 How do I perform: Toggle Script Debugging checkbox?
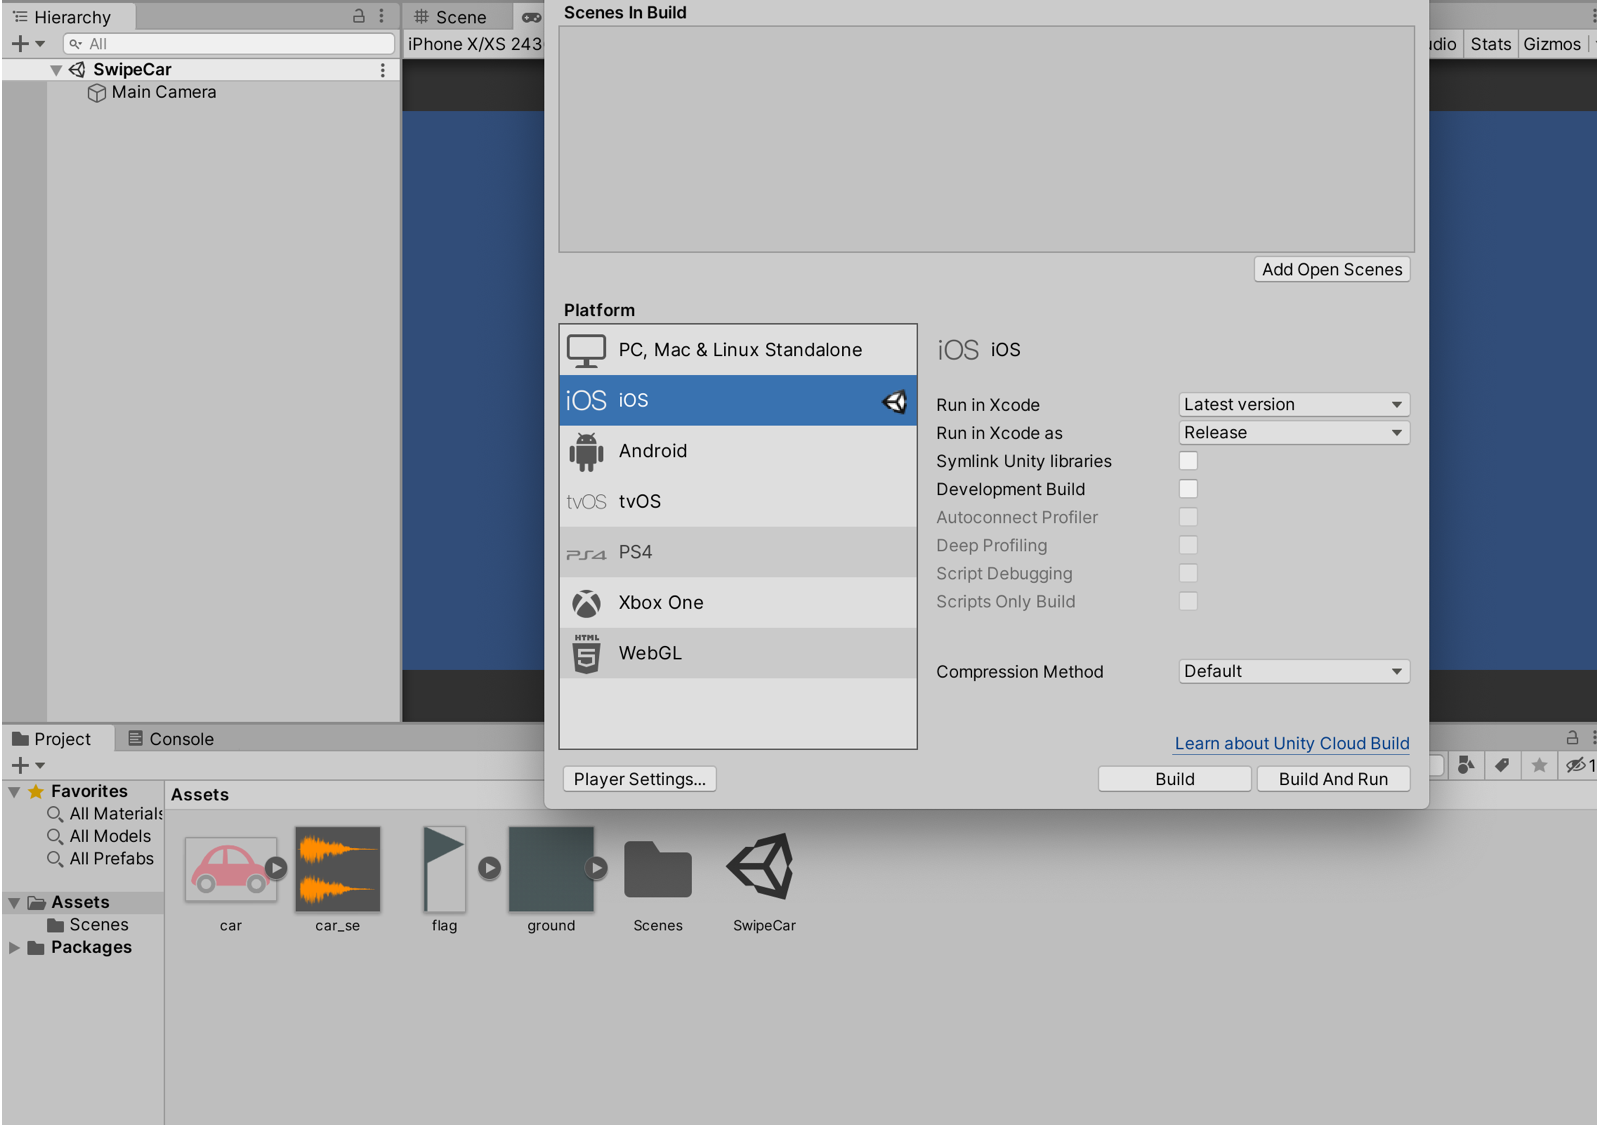tap(1188, 573)
